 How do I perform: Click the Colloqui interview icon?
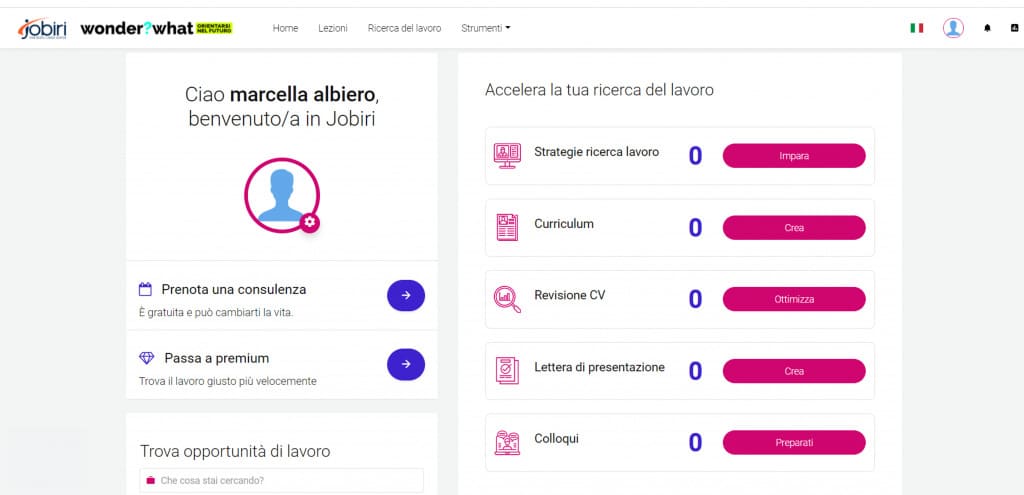(x=507, y=442)
